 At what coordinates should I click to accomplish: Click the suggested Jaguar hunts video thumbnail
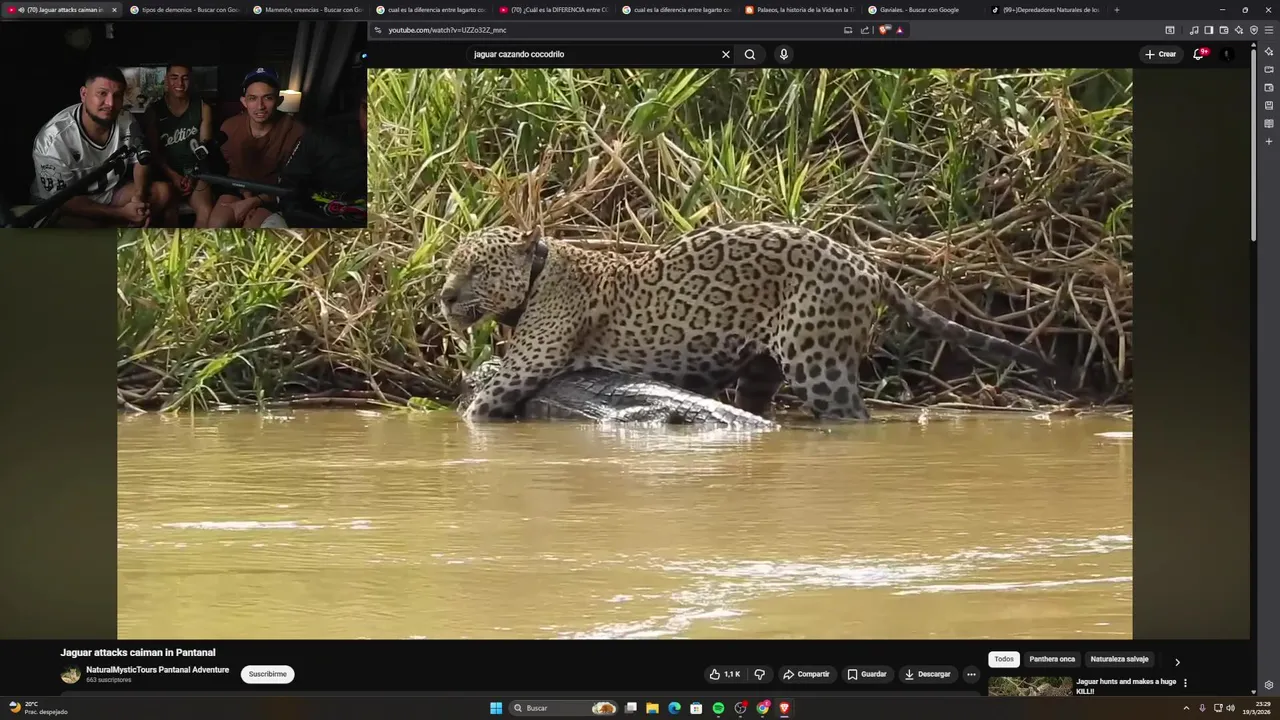tap(1030, 687)
